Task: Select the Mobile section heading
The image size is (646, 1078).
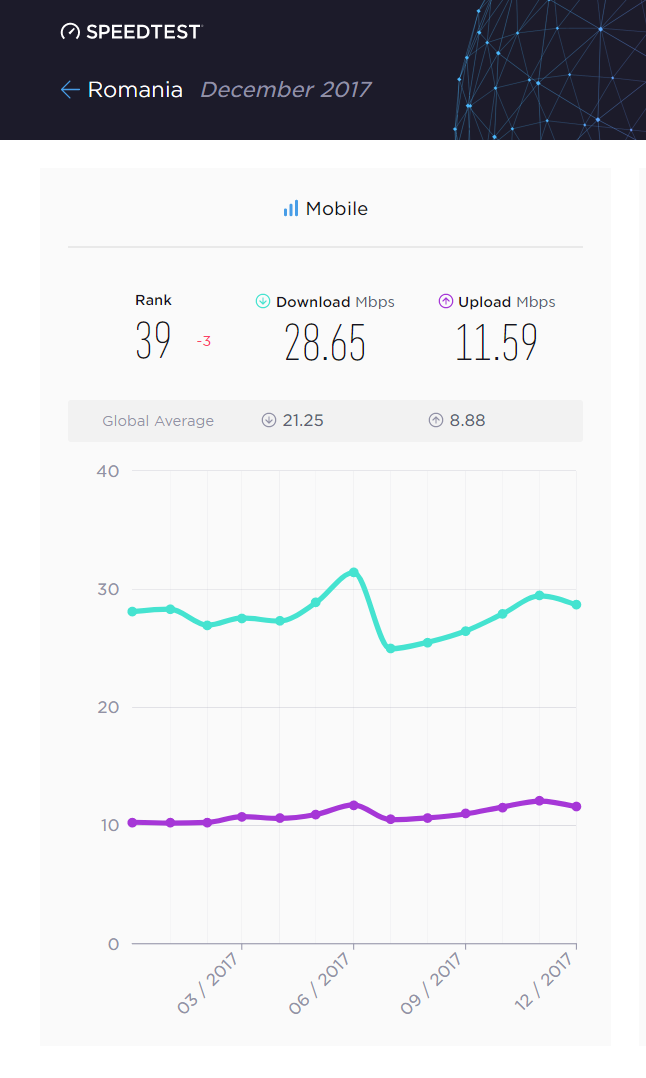Action: click(337, 209)
